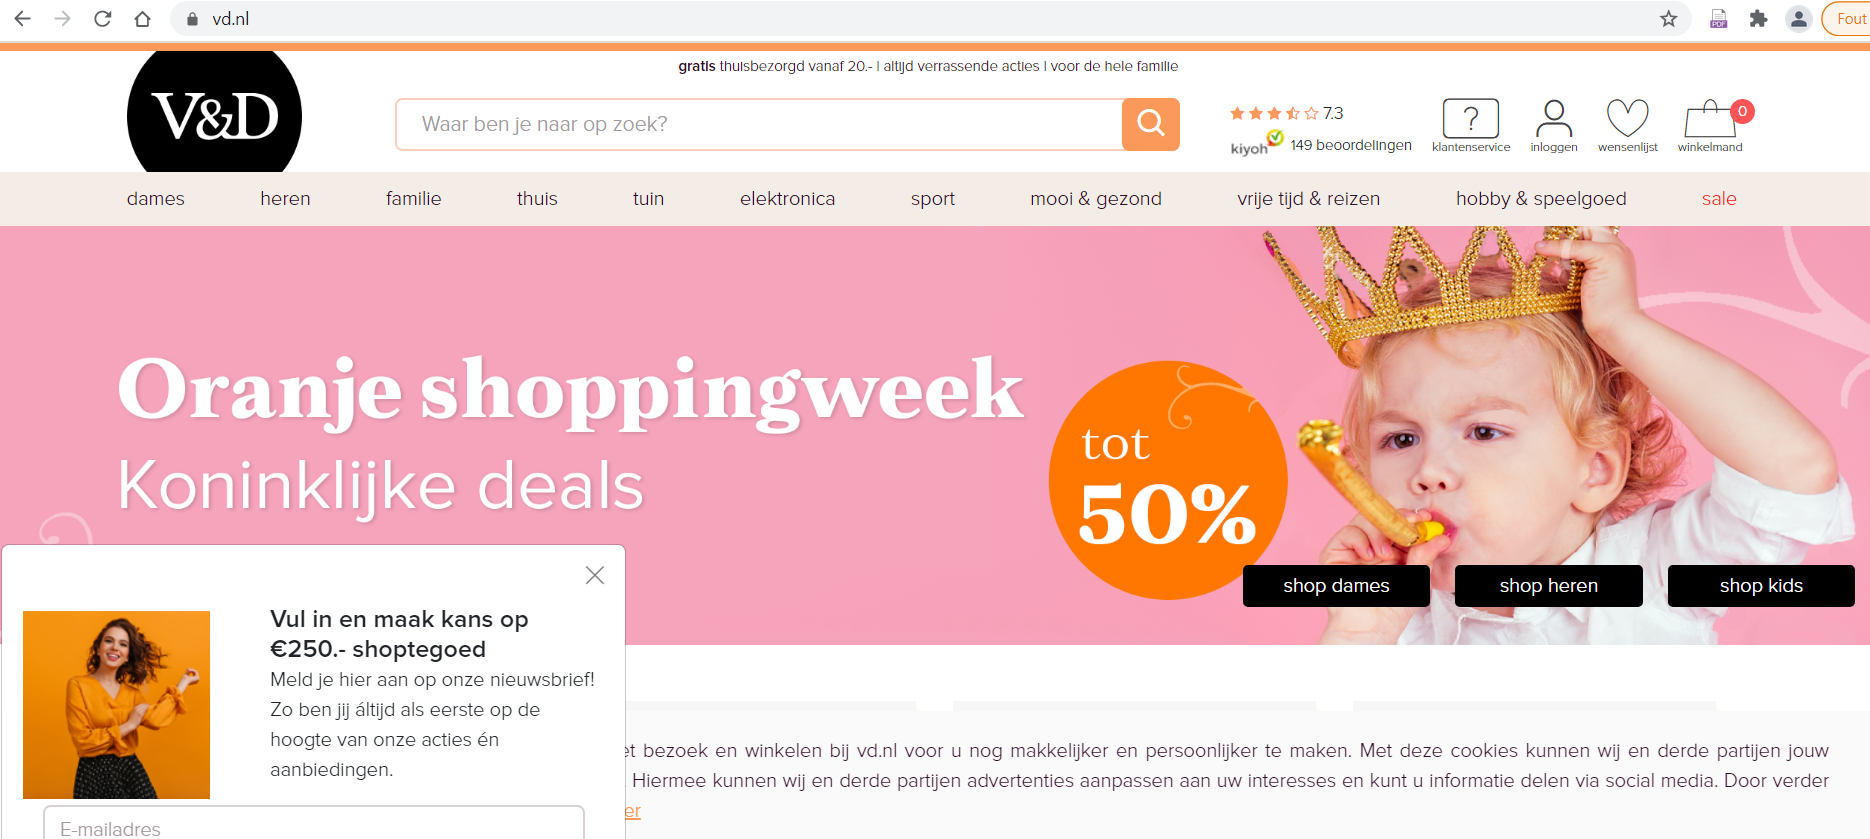Image resolution: width=1870 pixels, height=839 pixels.
Task: Close the newsletter popup
Action: [595, 575]
